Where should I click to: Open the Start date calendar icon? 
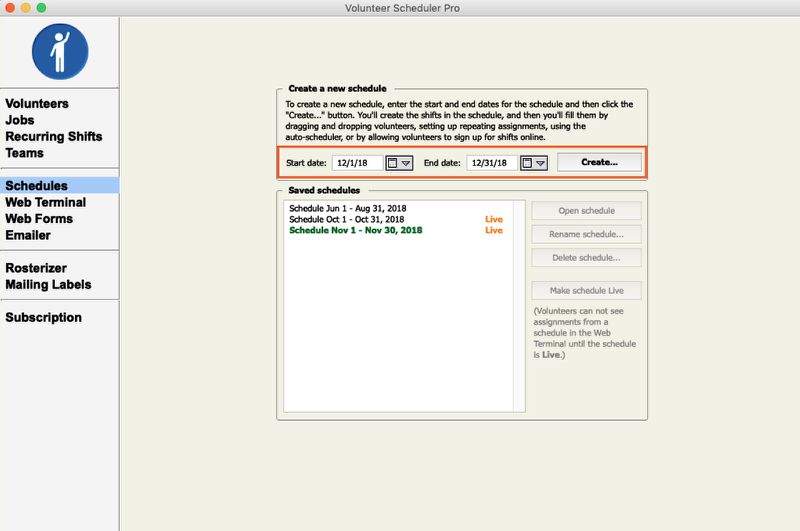[x=392, y=163]
